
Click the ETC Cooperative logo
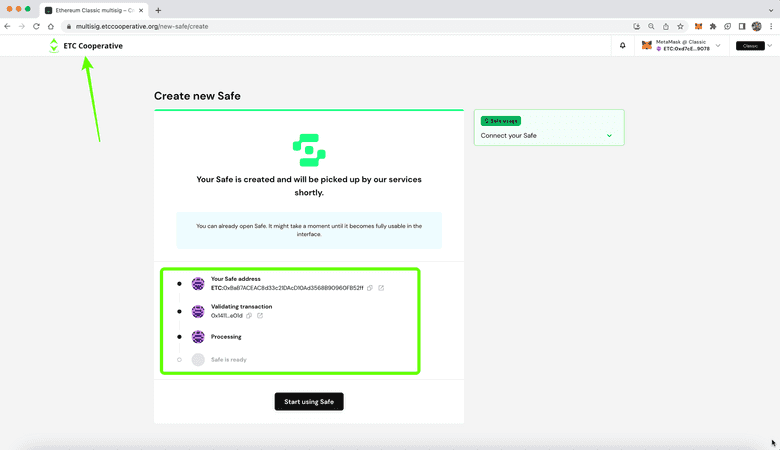coord(85,45)
